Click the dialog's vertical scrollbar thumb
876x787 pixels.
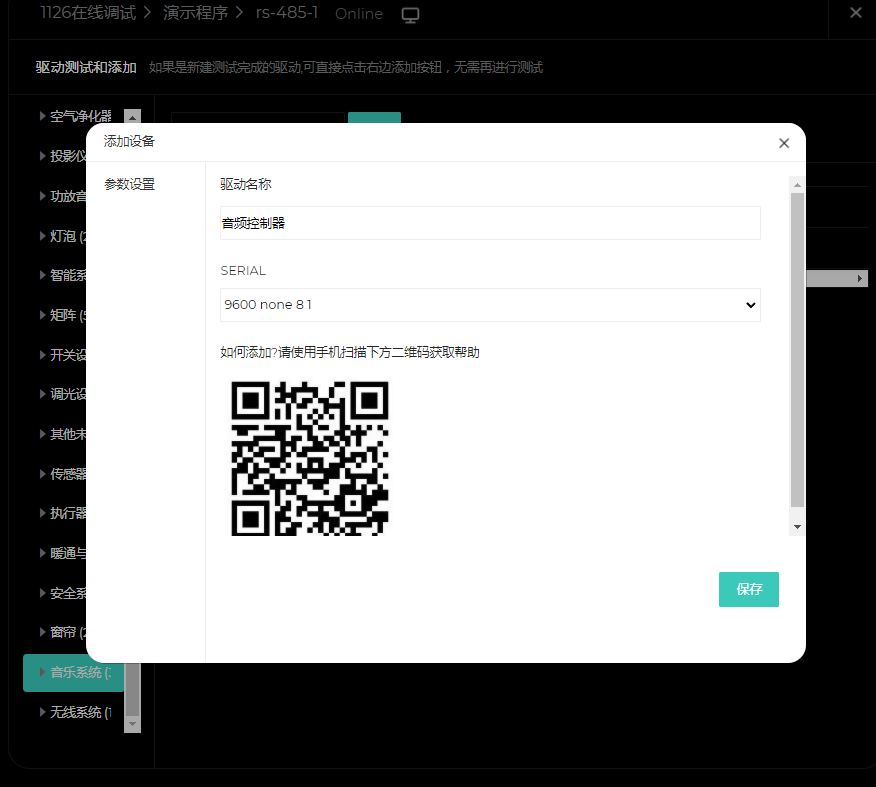tap(797, 350)
